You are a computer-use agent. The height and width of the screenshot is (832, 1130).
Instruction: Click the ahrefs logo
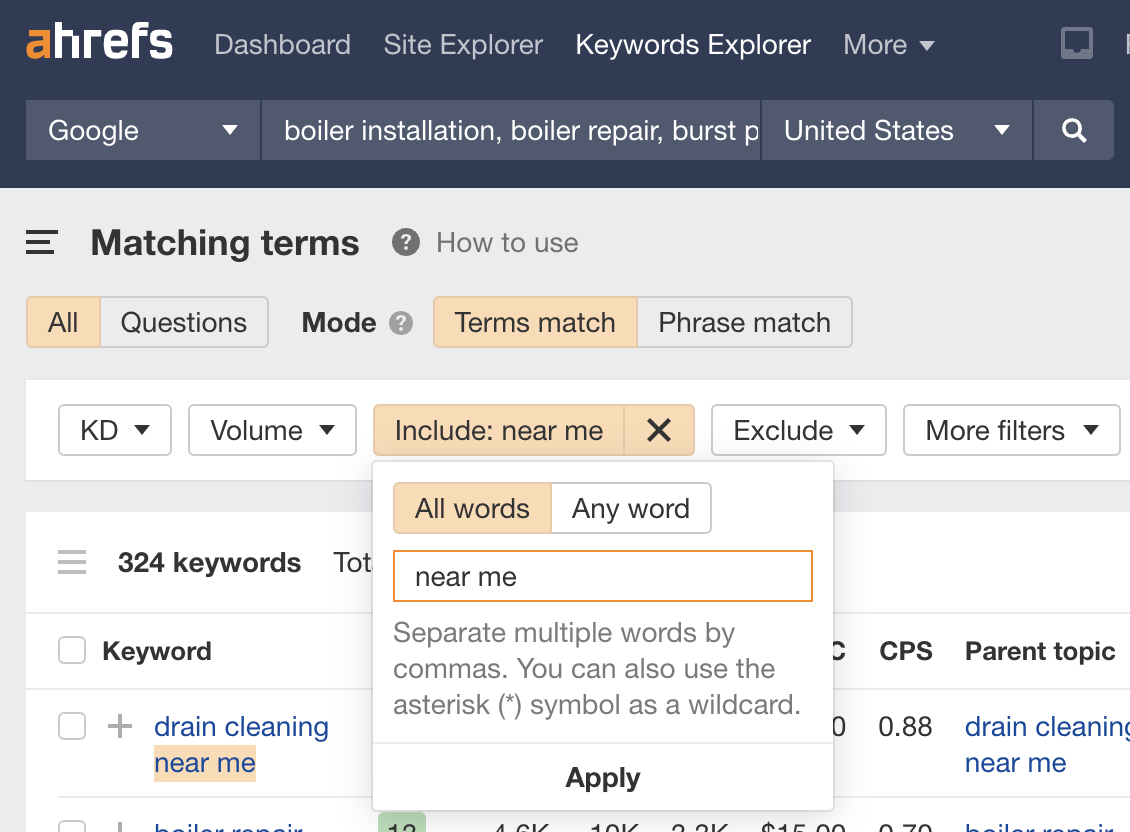click(97, 42)
